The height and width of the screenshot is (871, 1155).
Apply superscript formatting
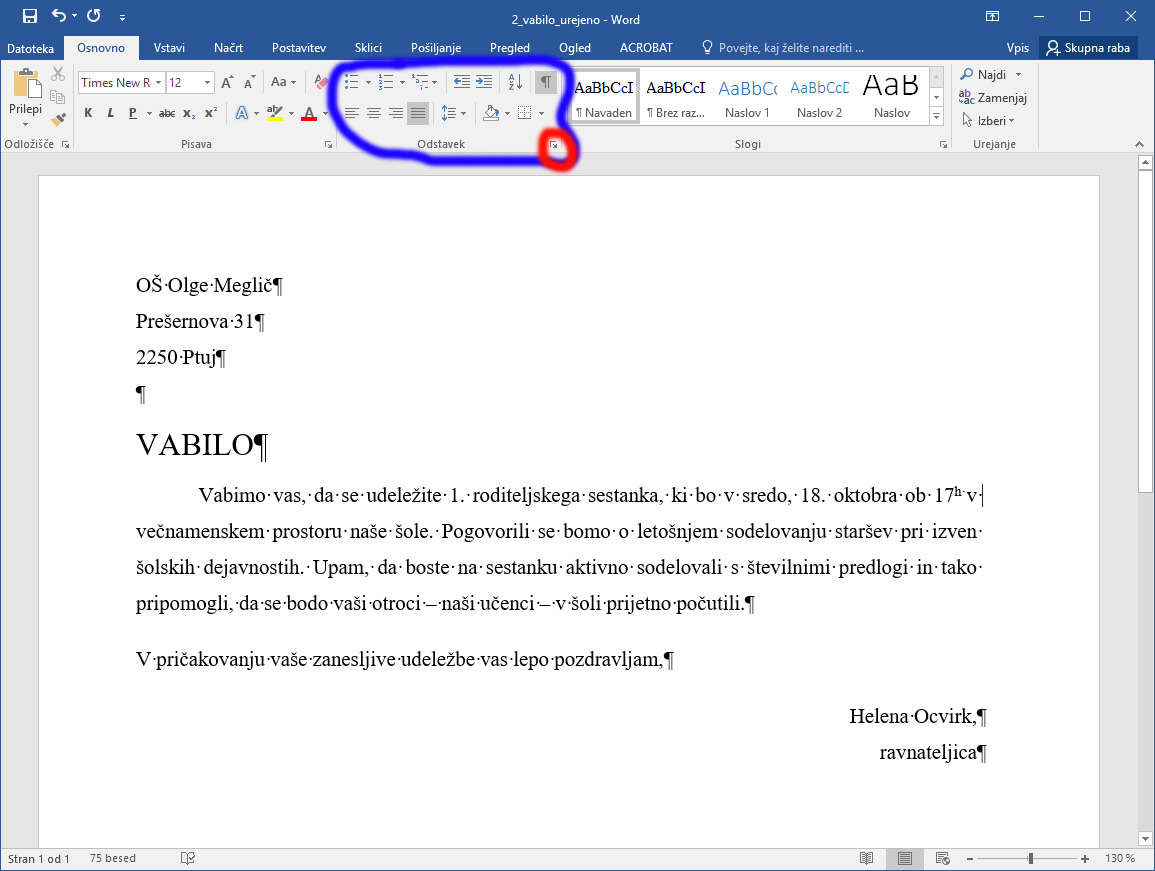click(211, 113)
